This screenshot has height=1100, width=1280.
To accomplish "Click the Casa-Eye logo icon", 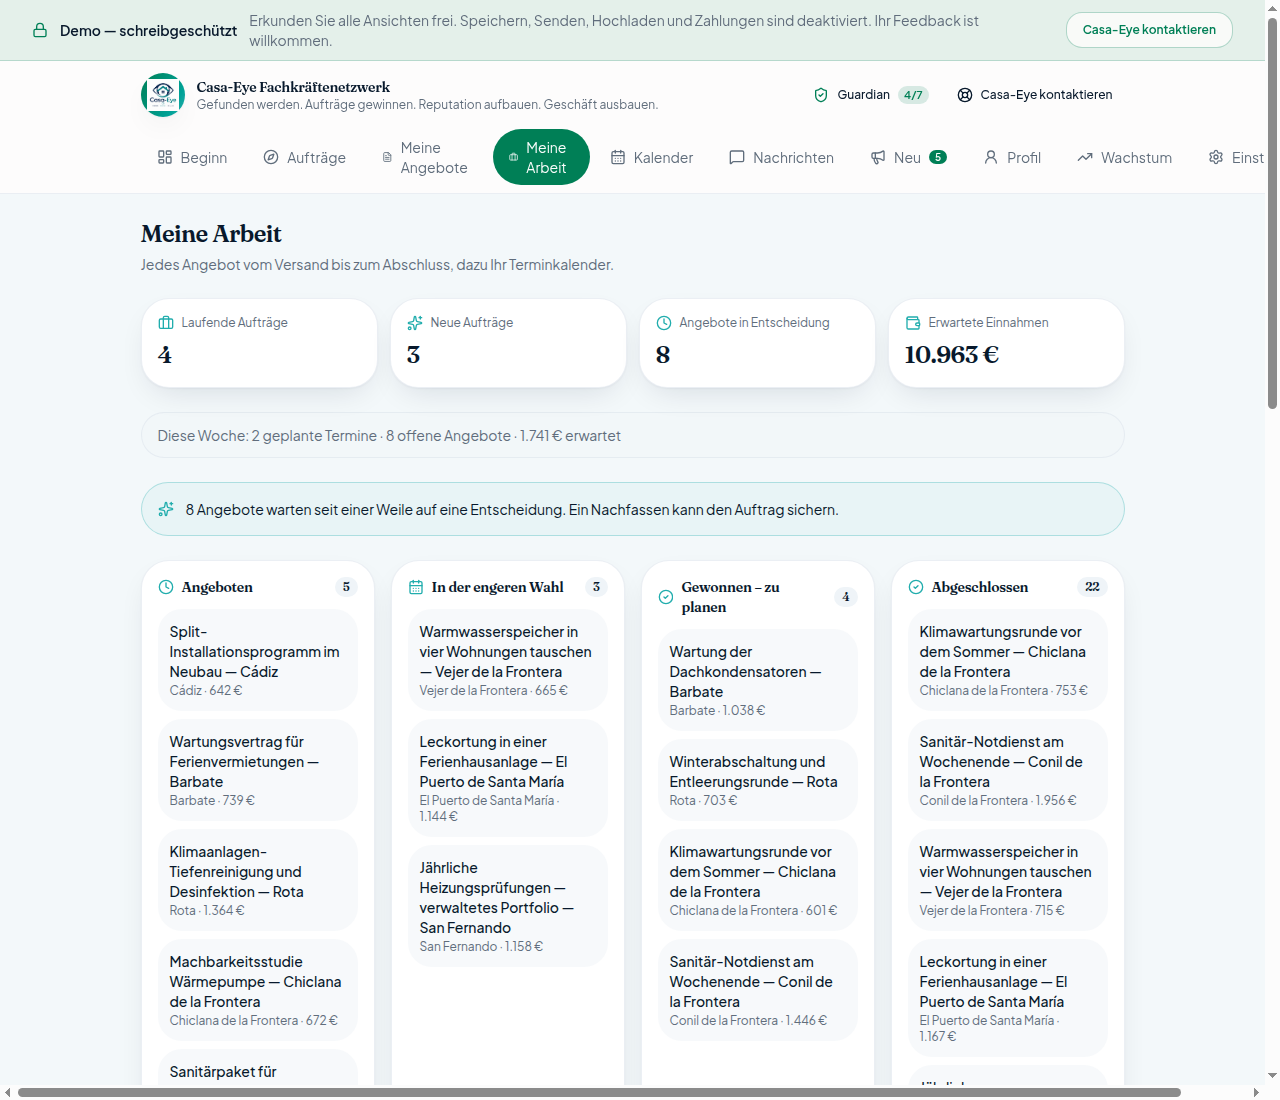I will pos(163,95).
